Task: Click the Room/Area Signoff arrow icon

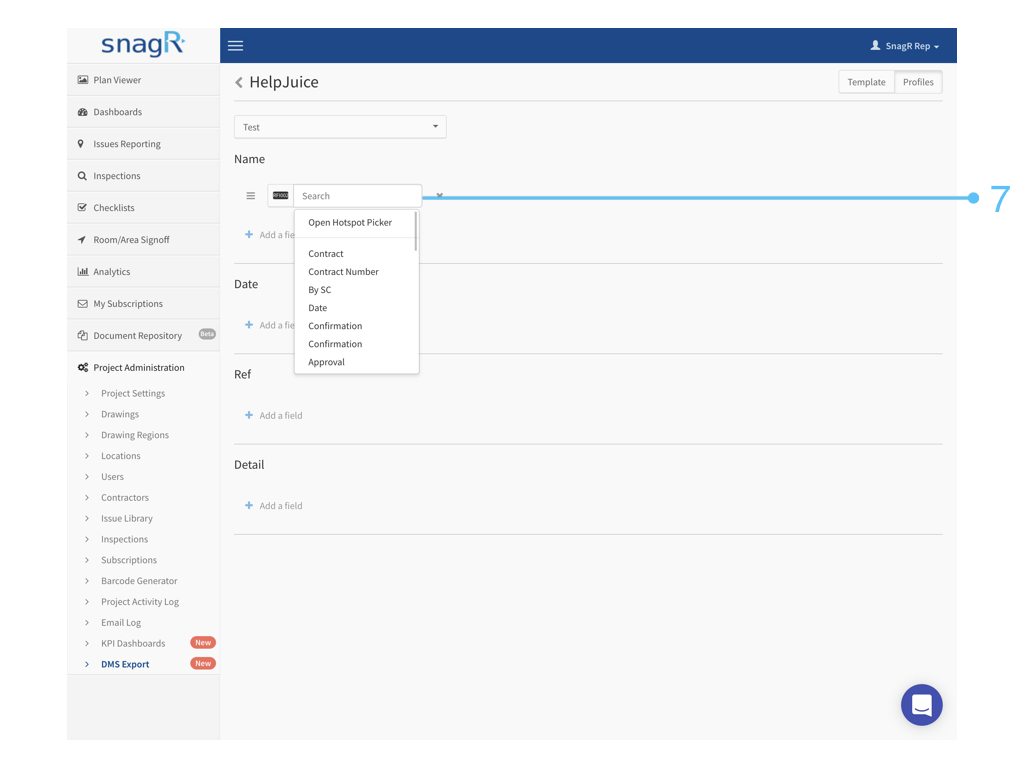Action: tap(82, 240)
